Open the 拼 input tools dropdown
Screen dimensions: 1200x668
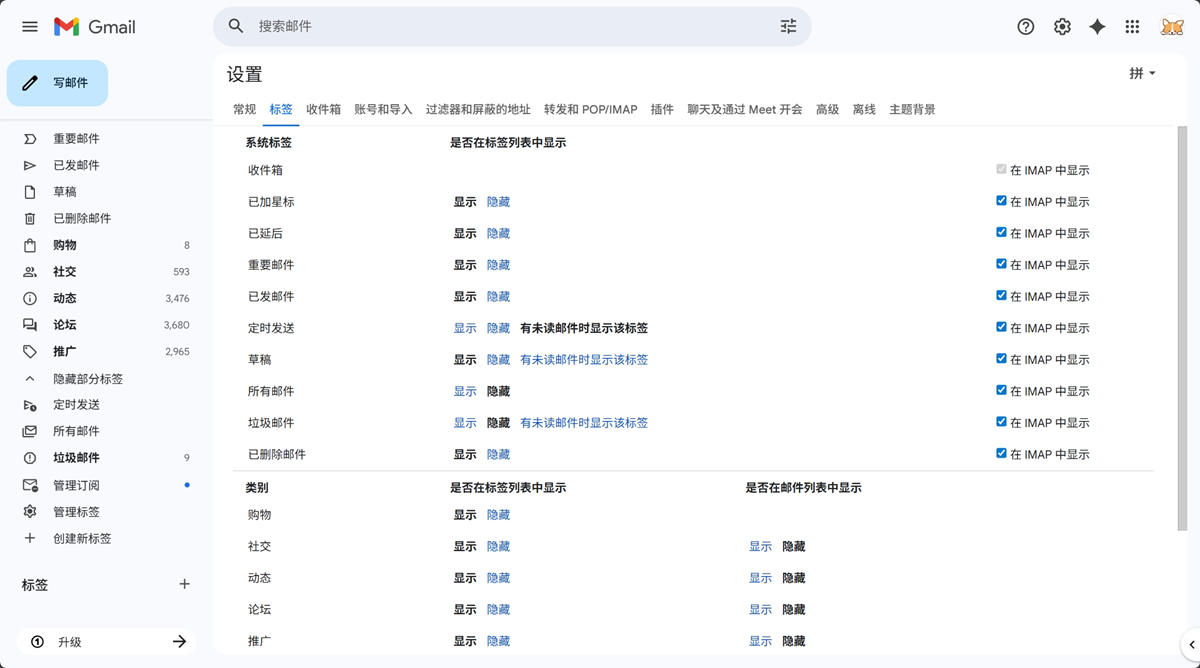click(x=1140, y=73)
